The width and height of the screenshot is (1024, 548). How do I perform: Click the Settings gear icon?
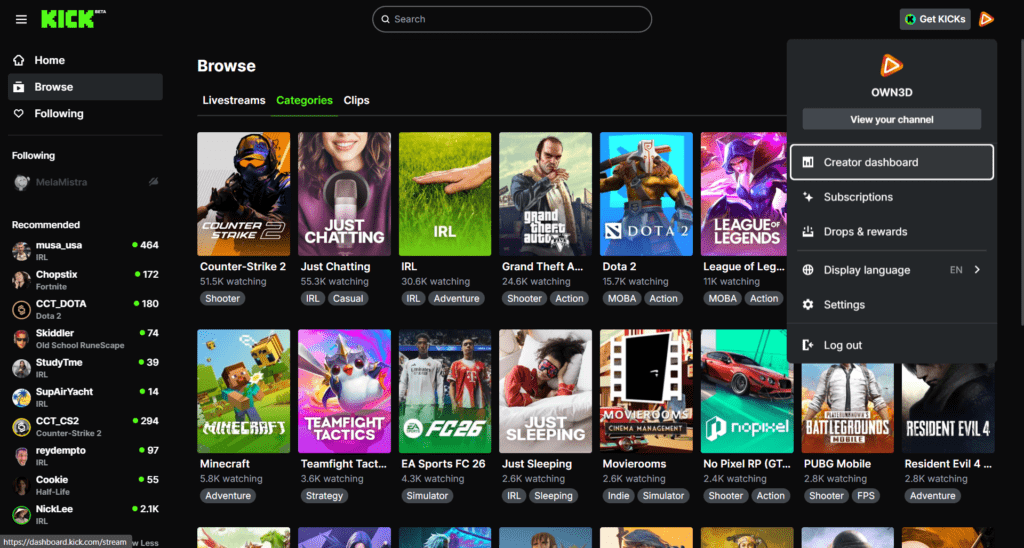point(808,305)
